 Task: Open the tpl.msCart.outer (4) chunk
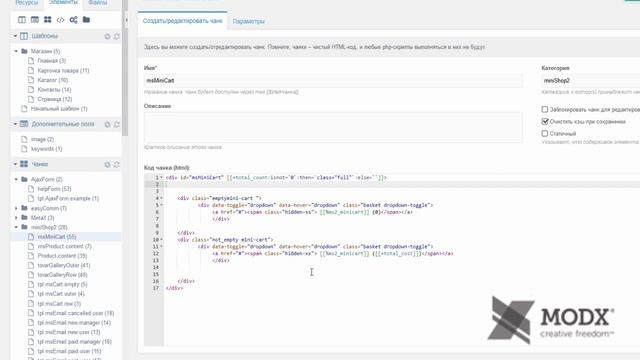pos(61,293)
